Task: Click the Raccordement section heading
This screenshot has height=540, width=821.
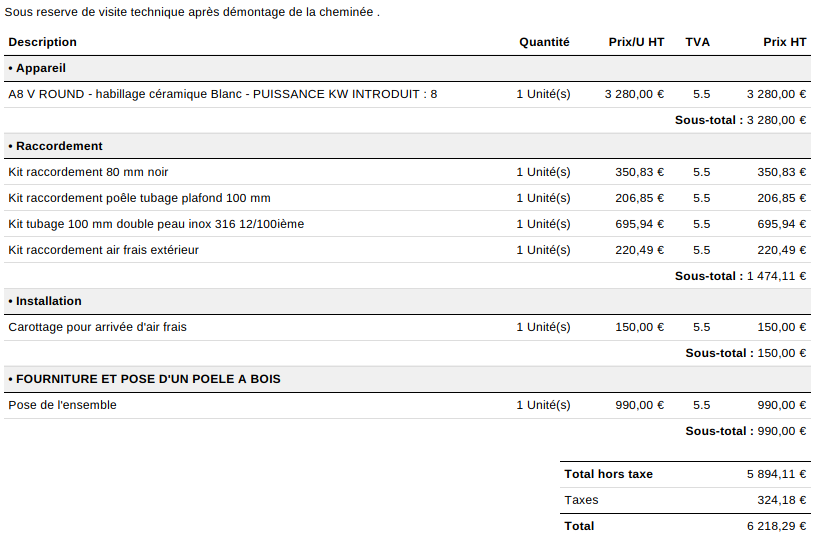Action: [59, 146]
